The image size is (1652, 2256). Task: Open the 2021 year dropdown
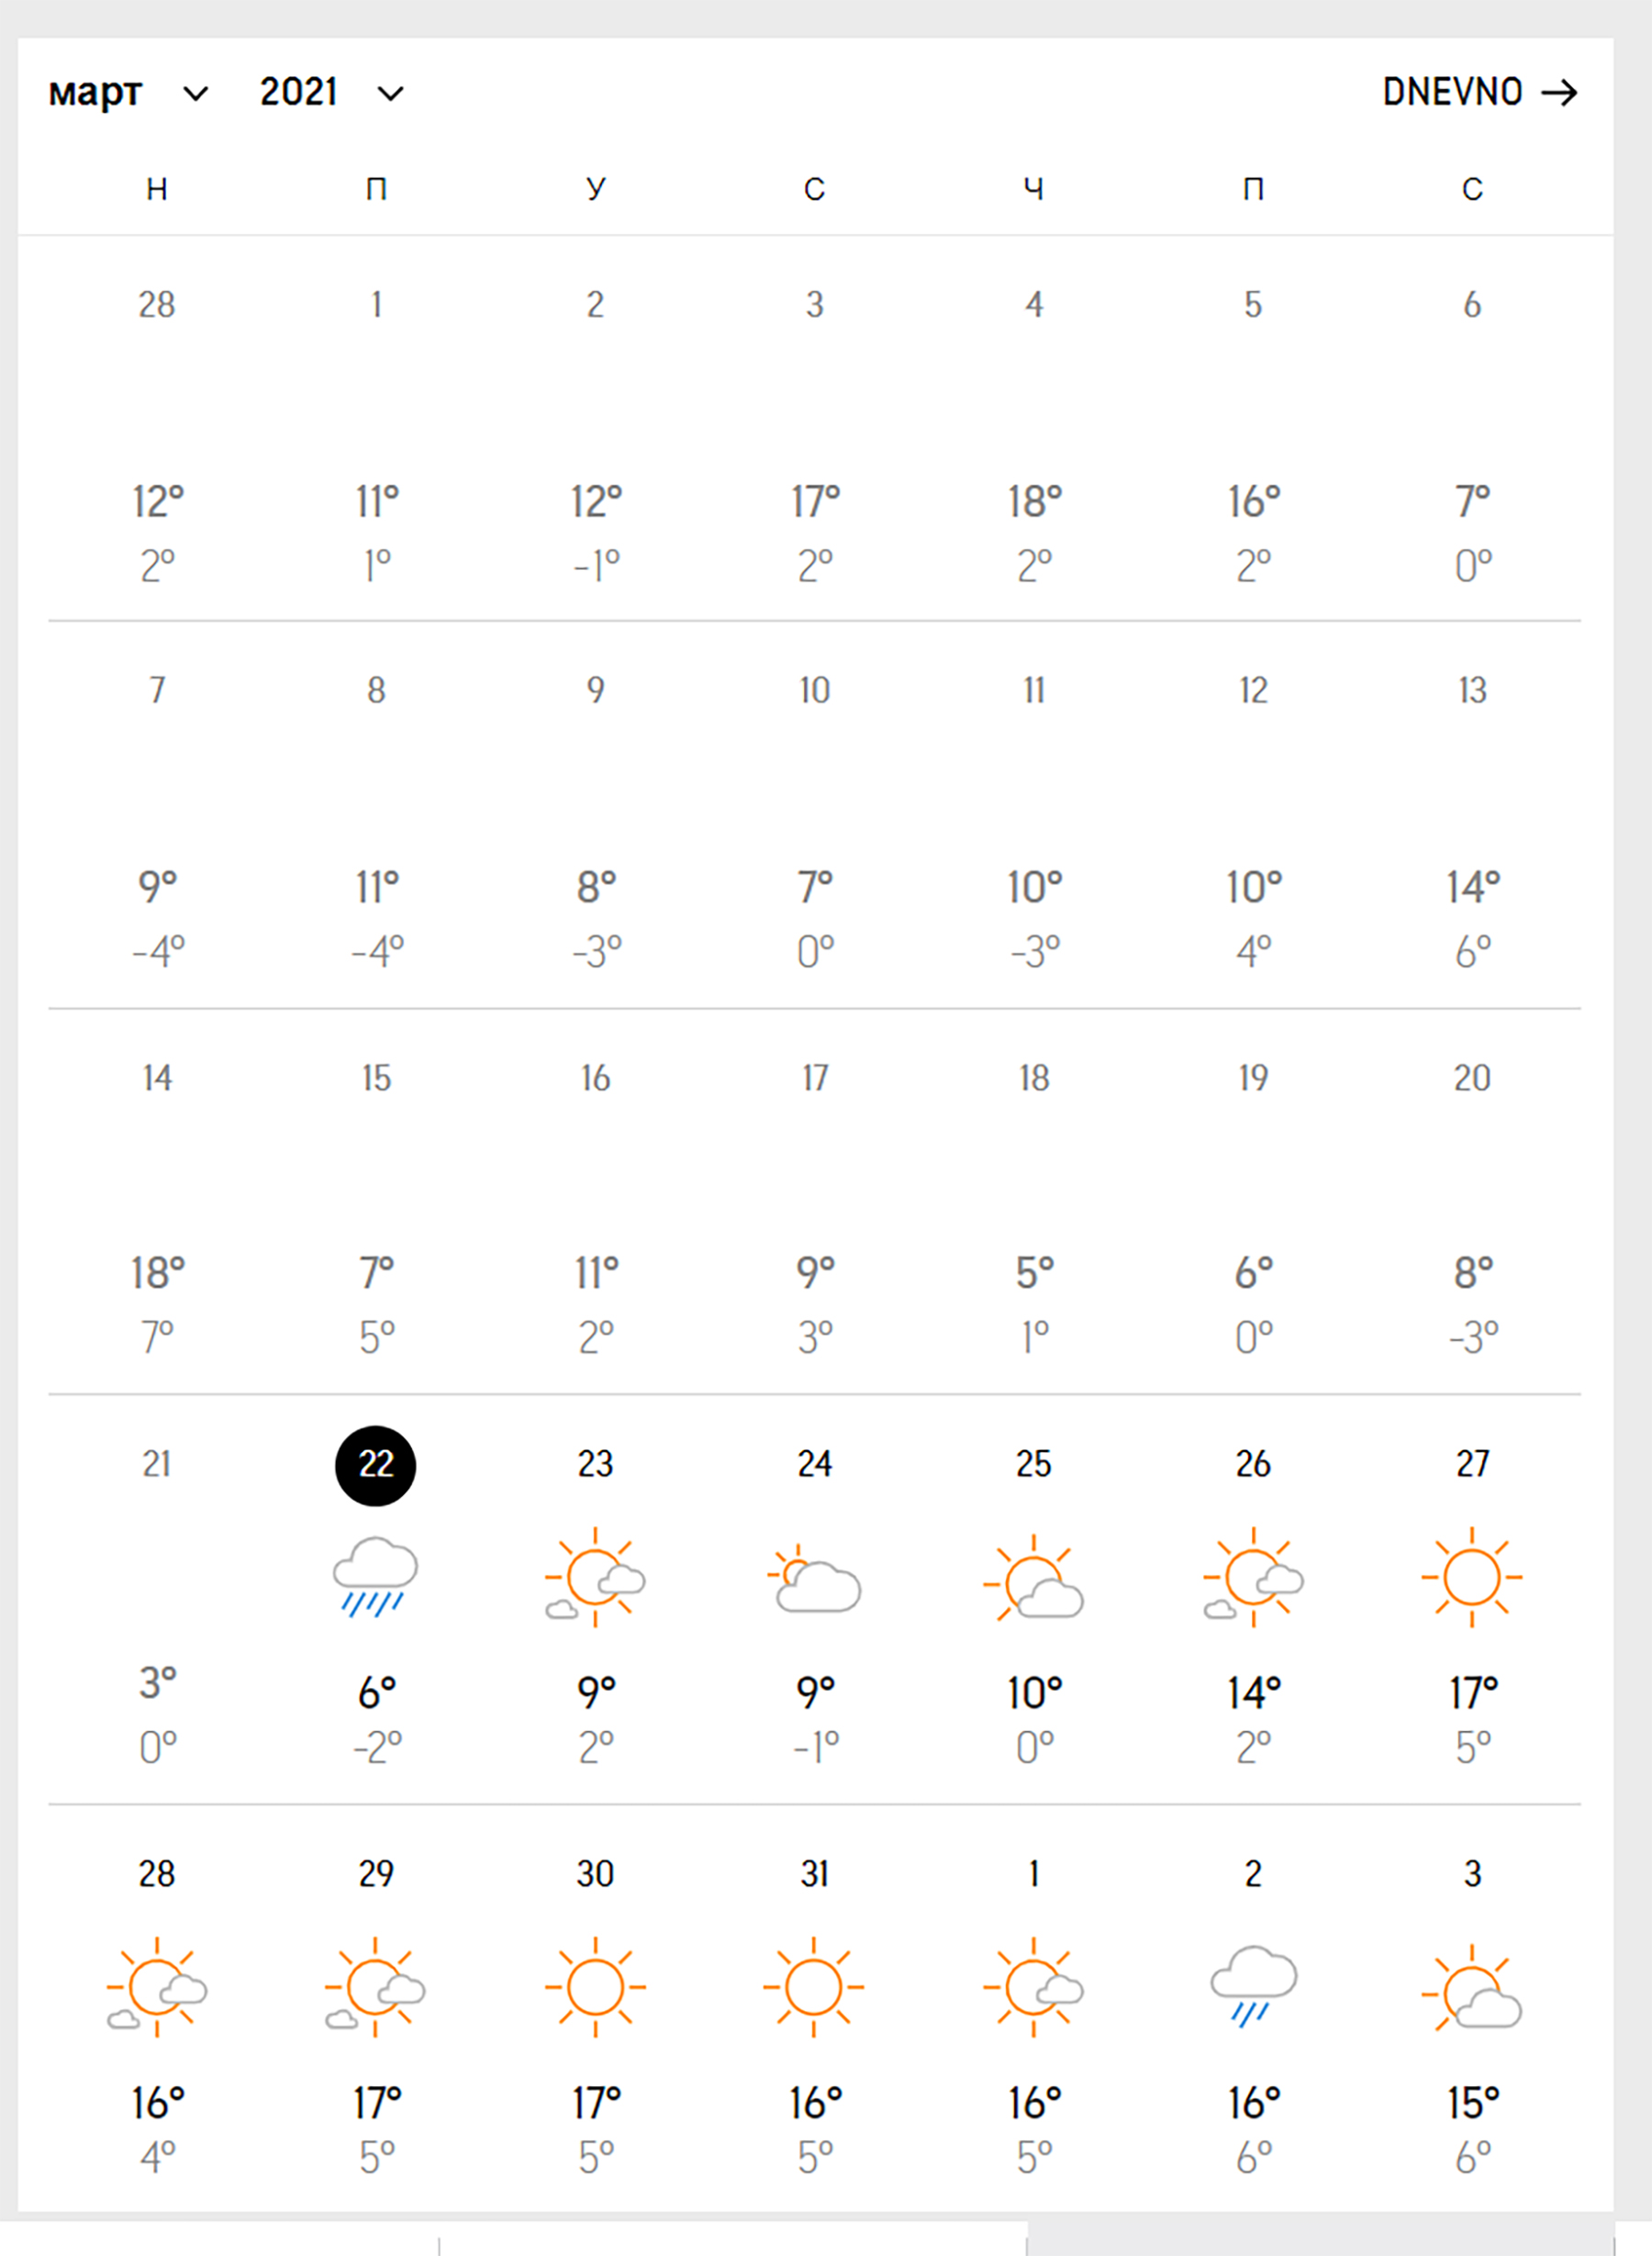coord(331,93)
